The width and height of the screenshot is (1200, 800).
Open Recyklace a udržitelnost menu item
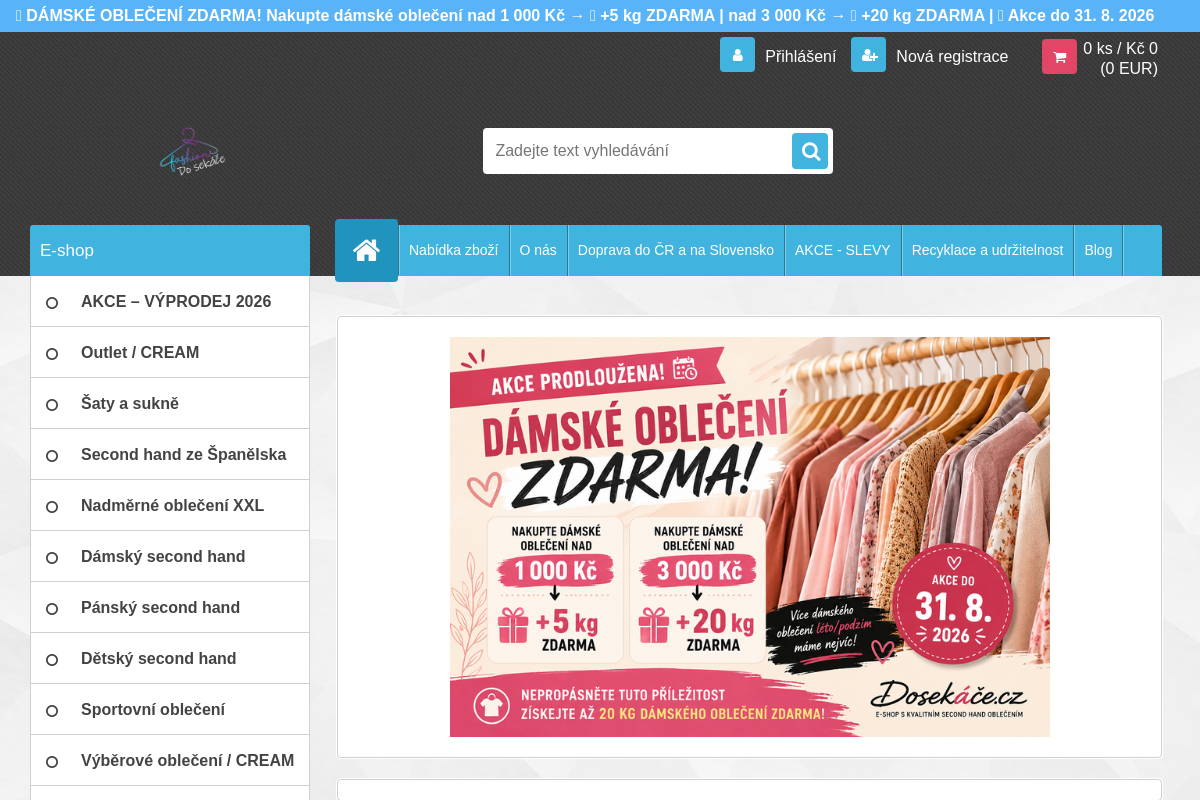click(987, 250)
